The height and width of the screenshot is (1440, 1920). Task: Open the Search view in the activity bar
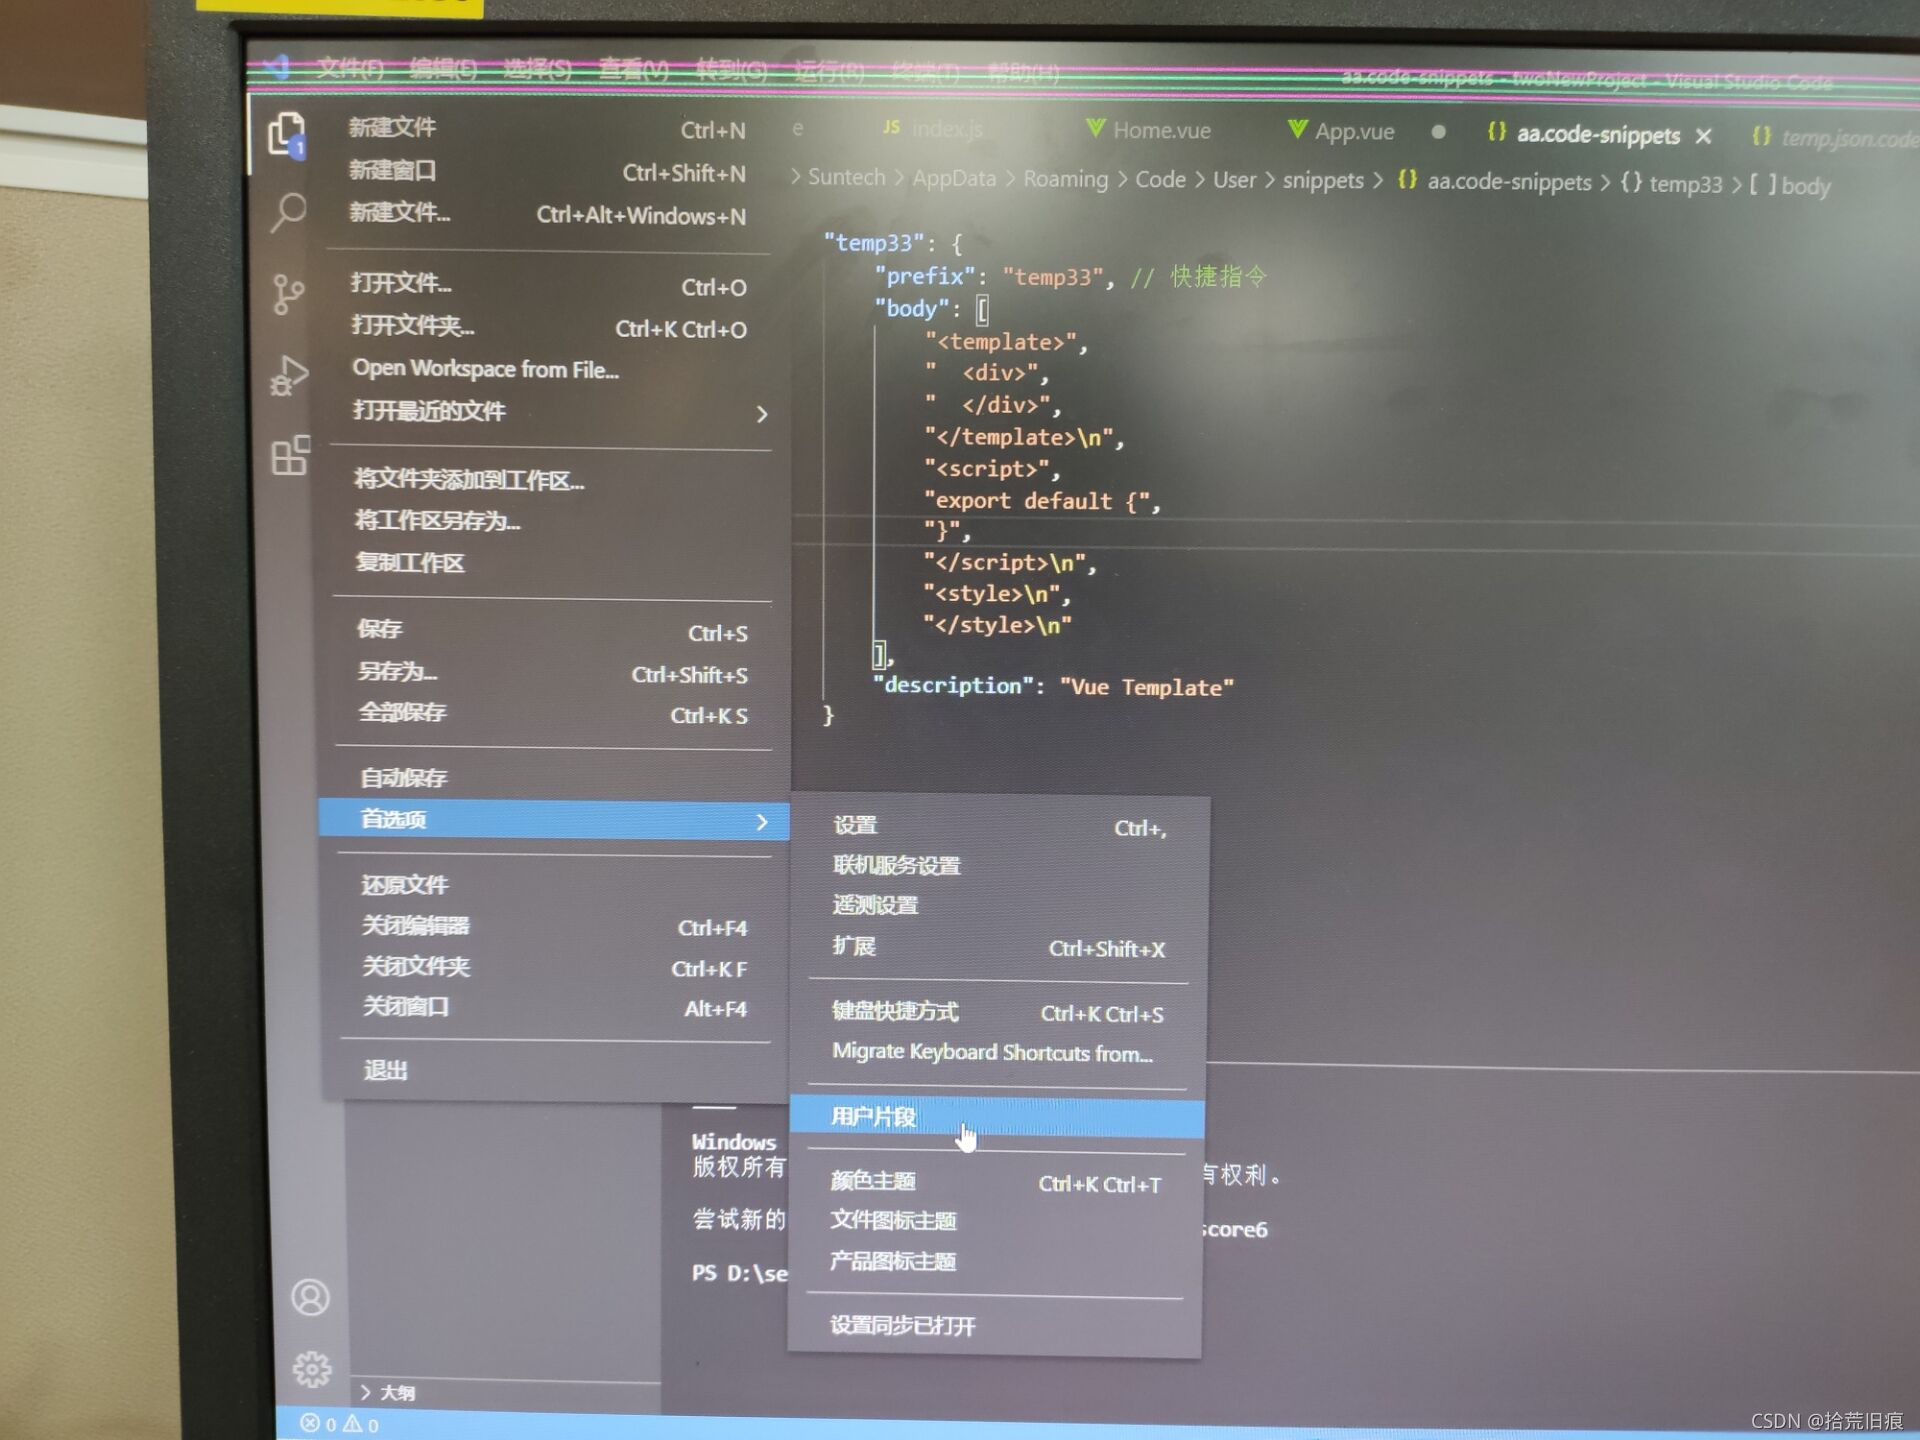(x=288, y=212)
